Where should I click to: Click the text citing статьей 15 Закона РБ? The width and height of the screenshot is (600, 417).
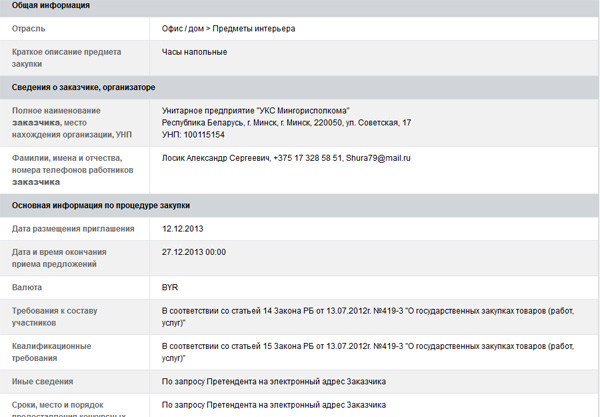pos(368,352)
